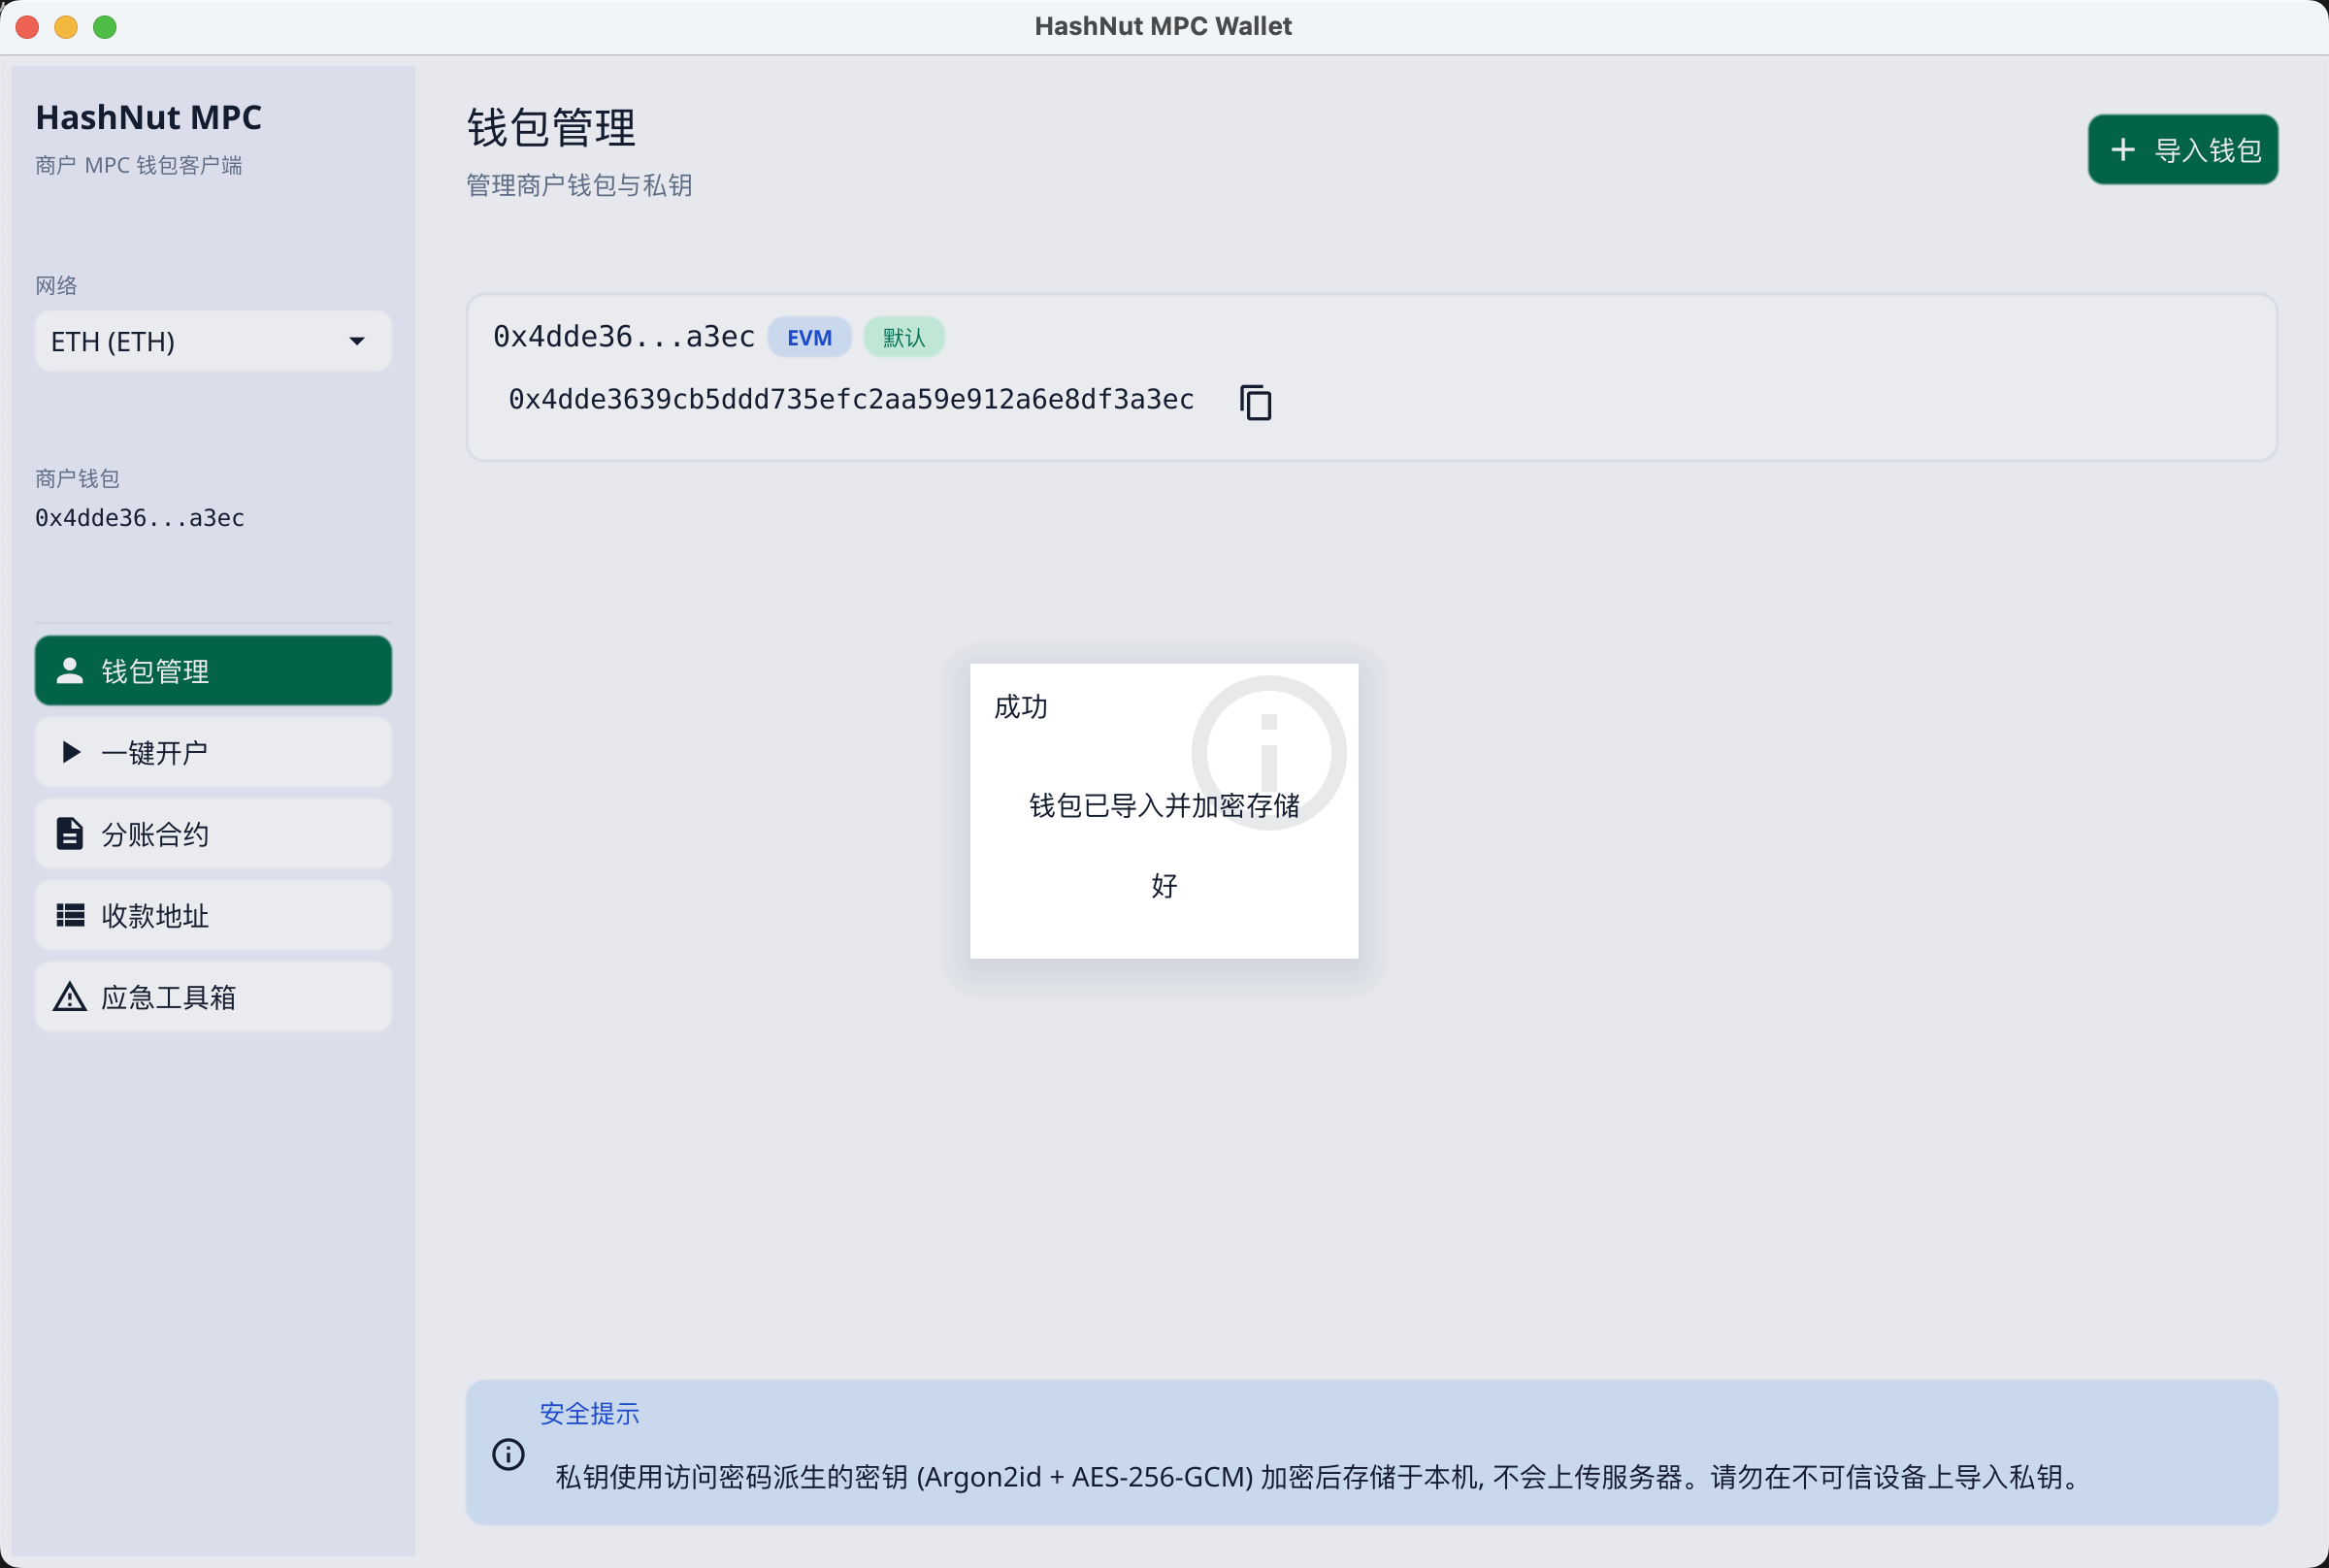Click the 钱包管理 page heading
The height and width of the screenshot is (1568, 2329).
pos(551,127)
